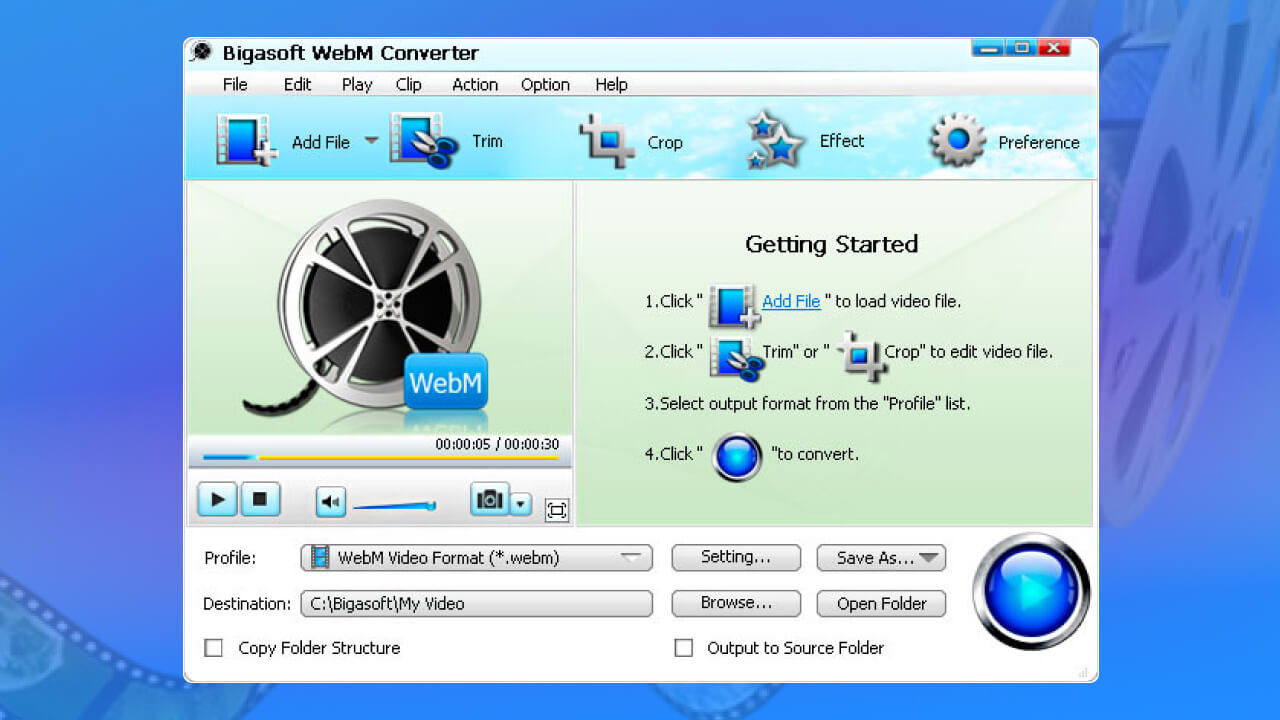Click the play button in the preview
Viewport: 1280px width, 720px height.
click(x=217, y=499)
